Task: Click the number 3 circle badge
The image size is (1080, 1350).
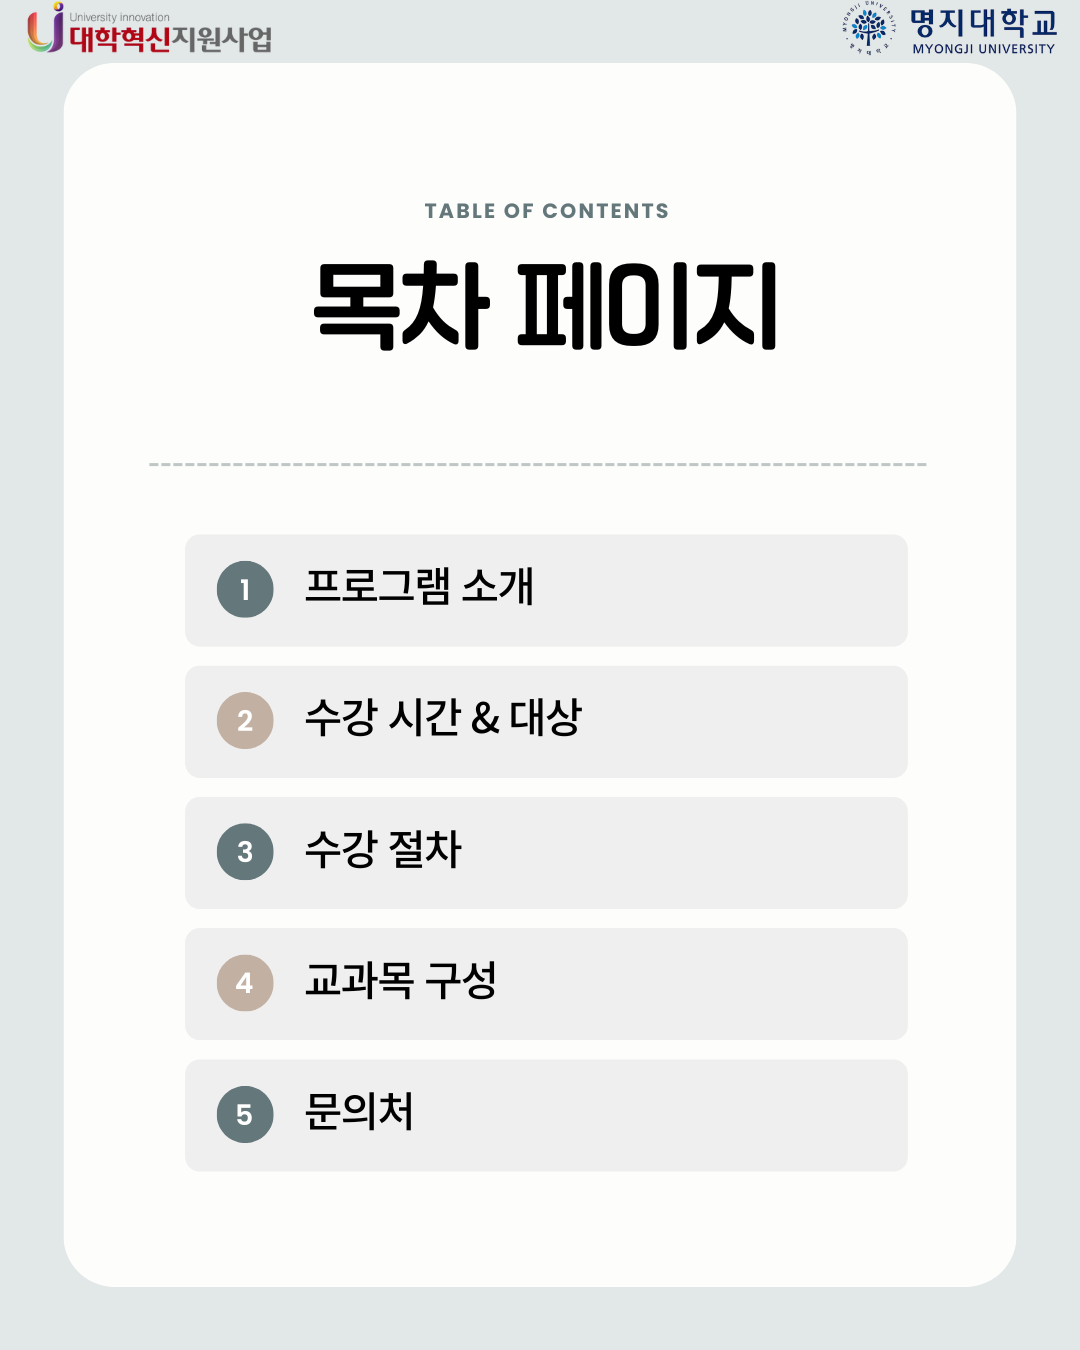Action: point(245,852)
